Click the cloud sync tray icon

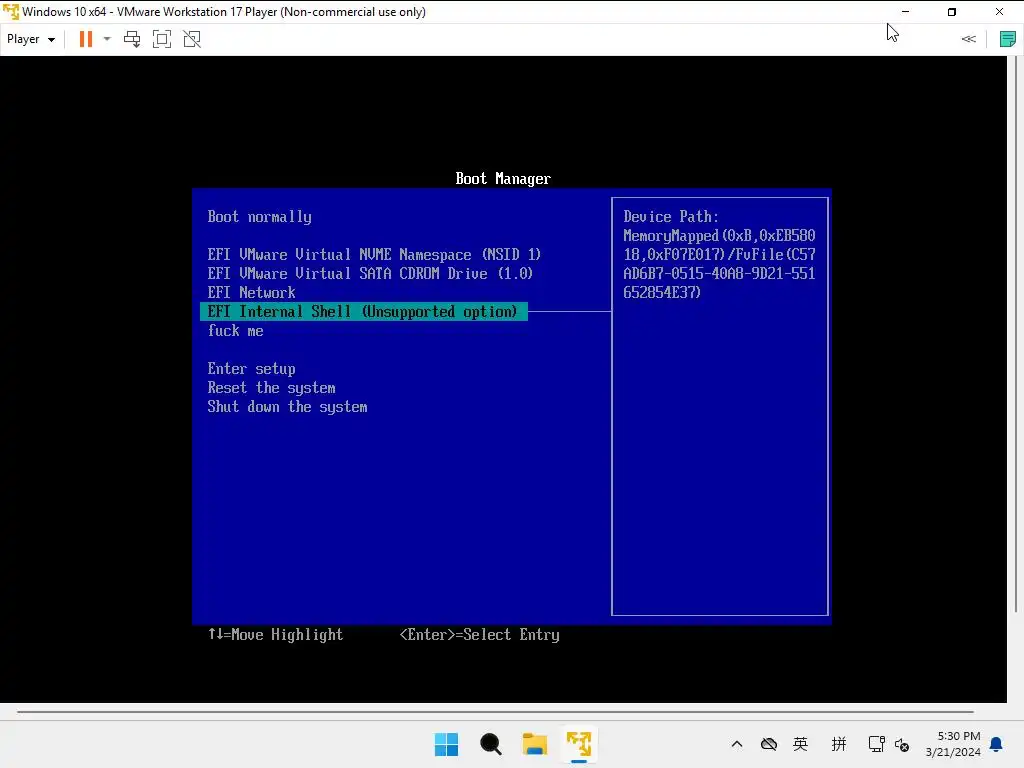click(769, 744)
